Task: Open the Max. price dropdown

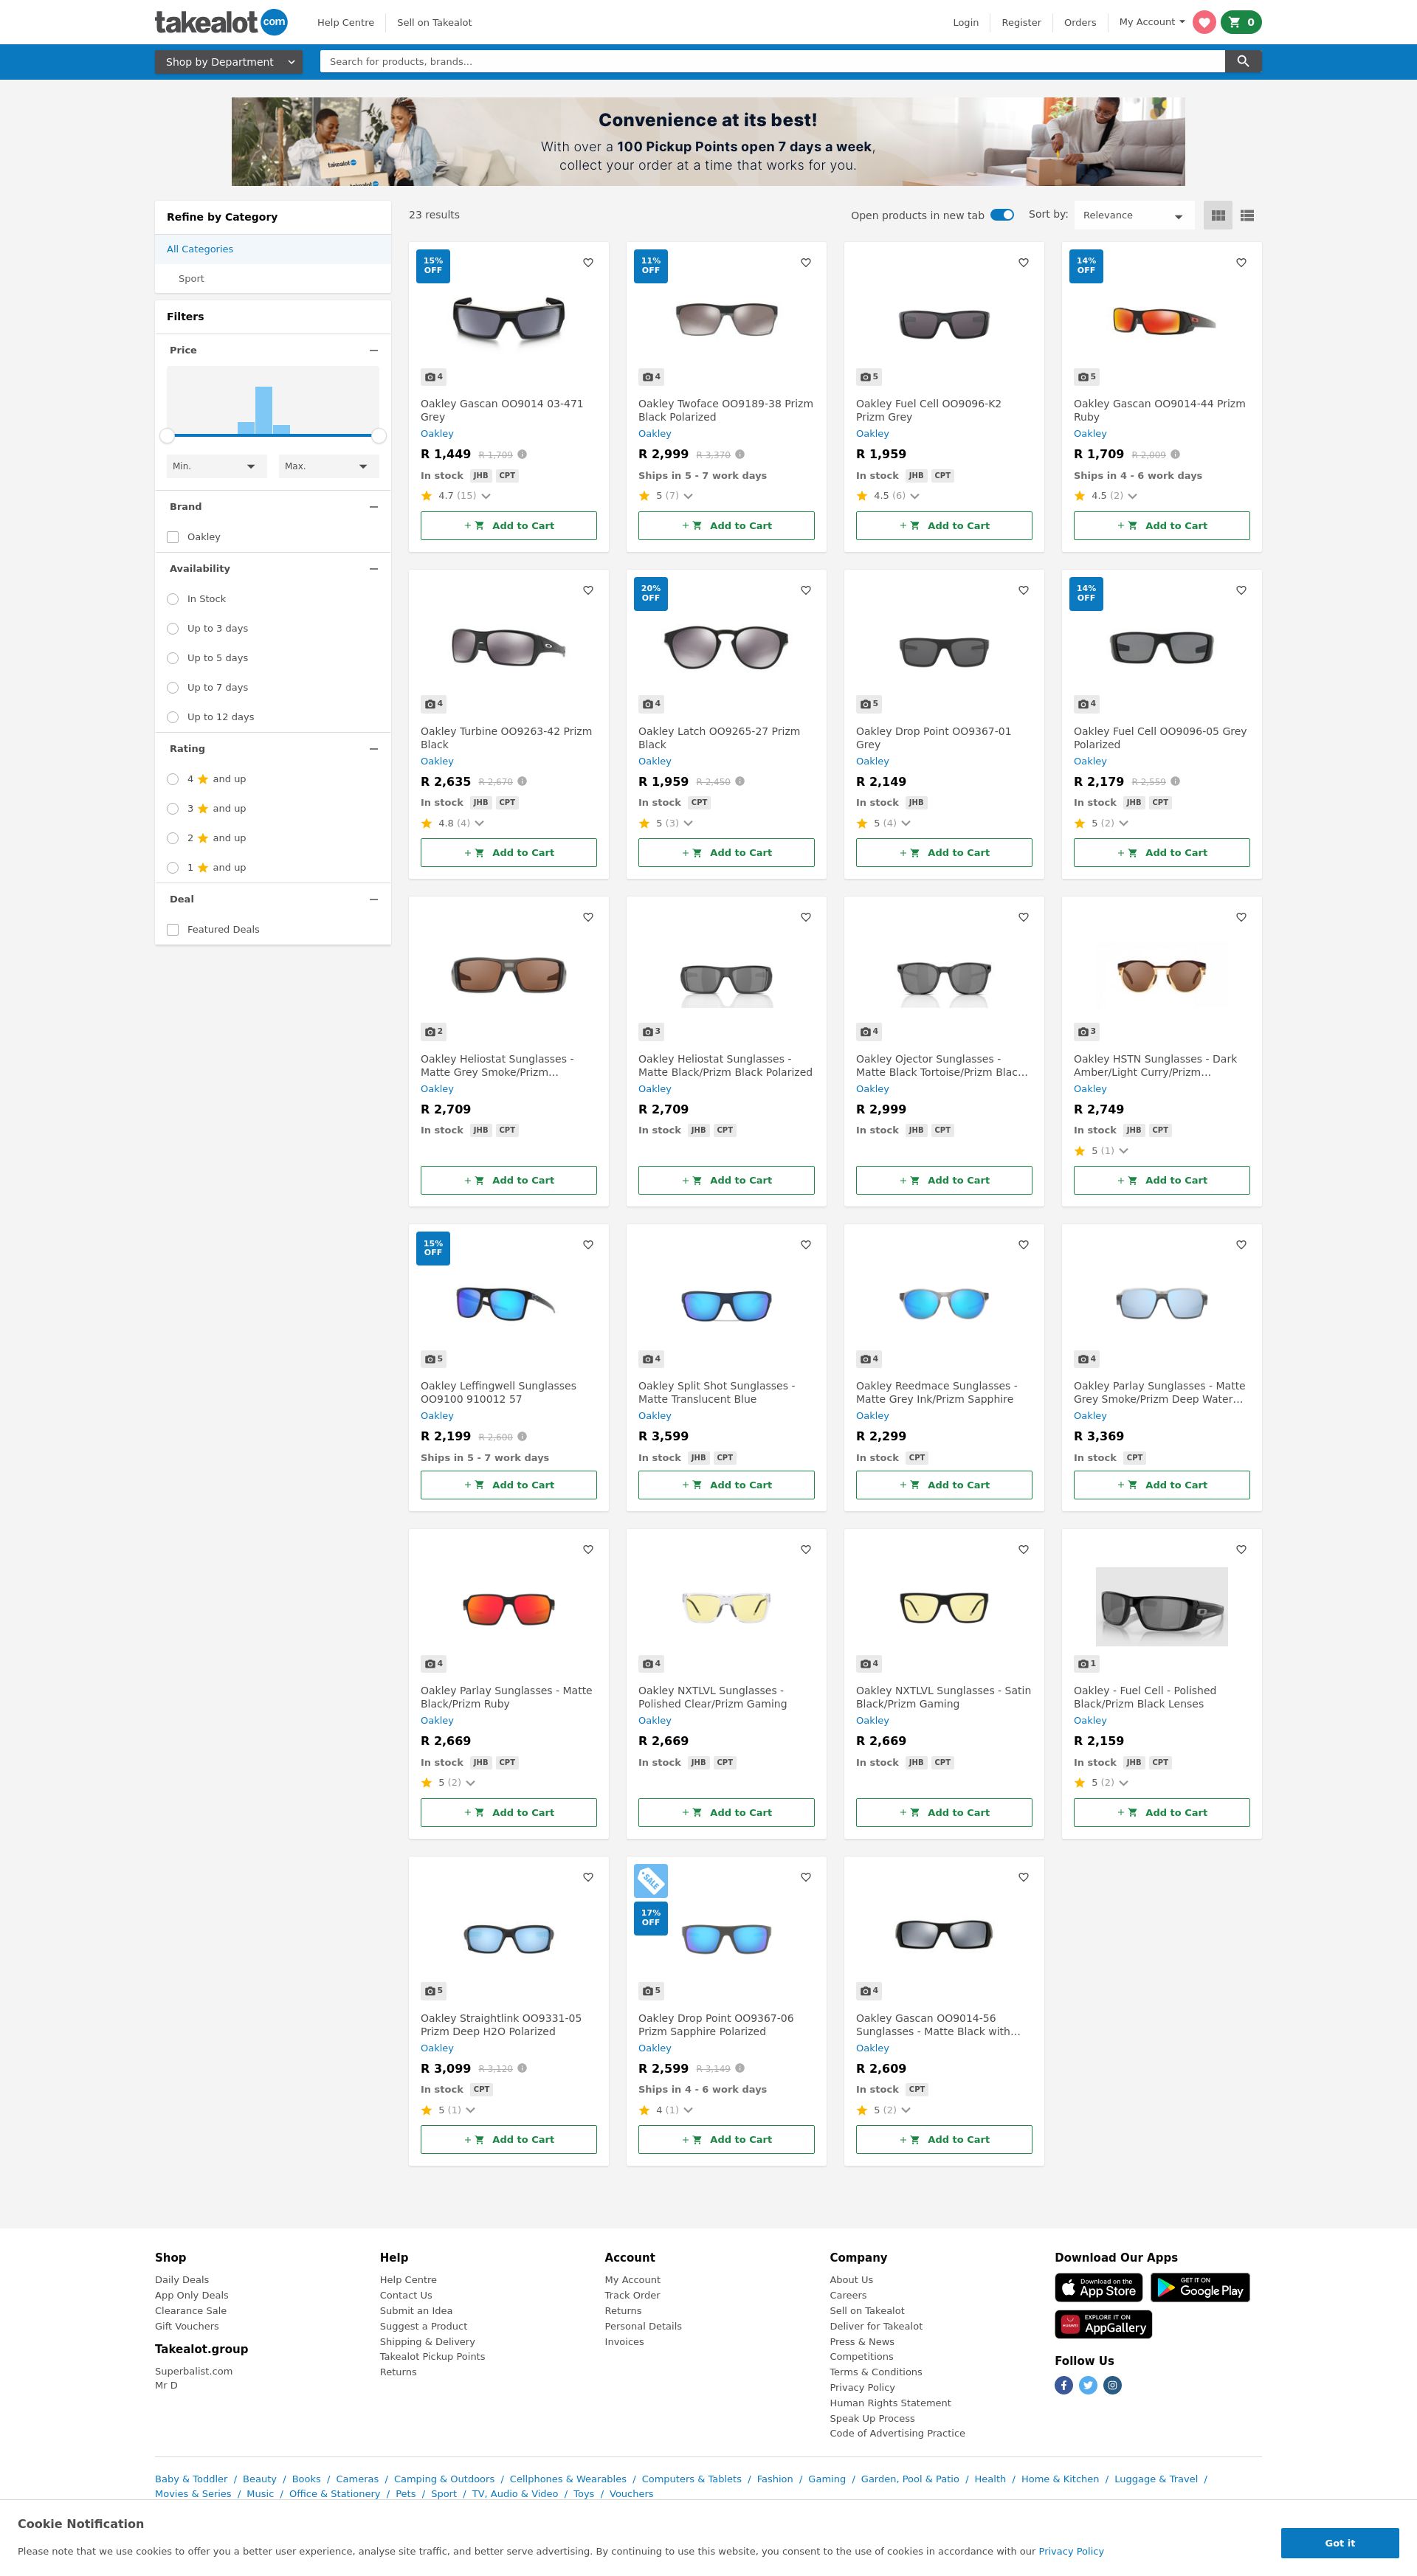Action: (328, 466)
